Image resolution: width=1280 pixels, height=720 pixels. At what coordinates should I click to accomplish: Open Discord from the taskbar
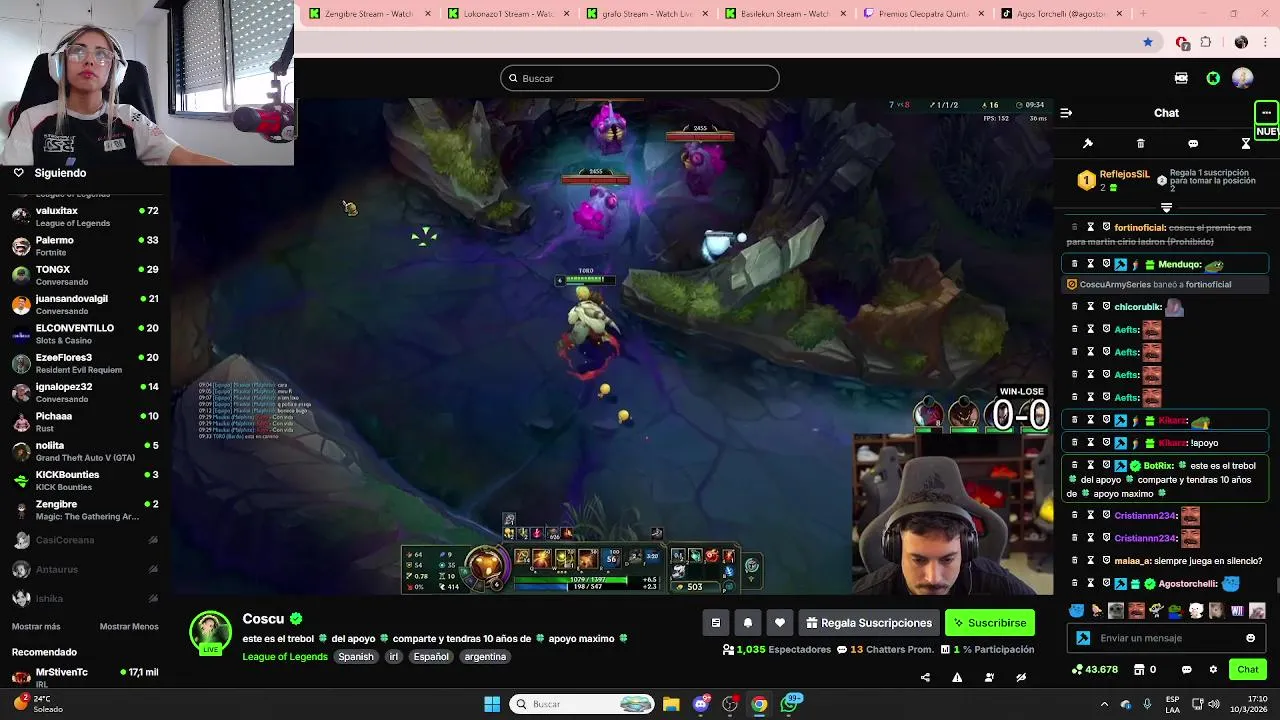(x=701, y=704)
